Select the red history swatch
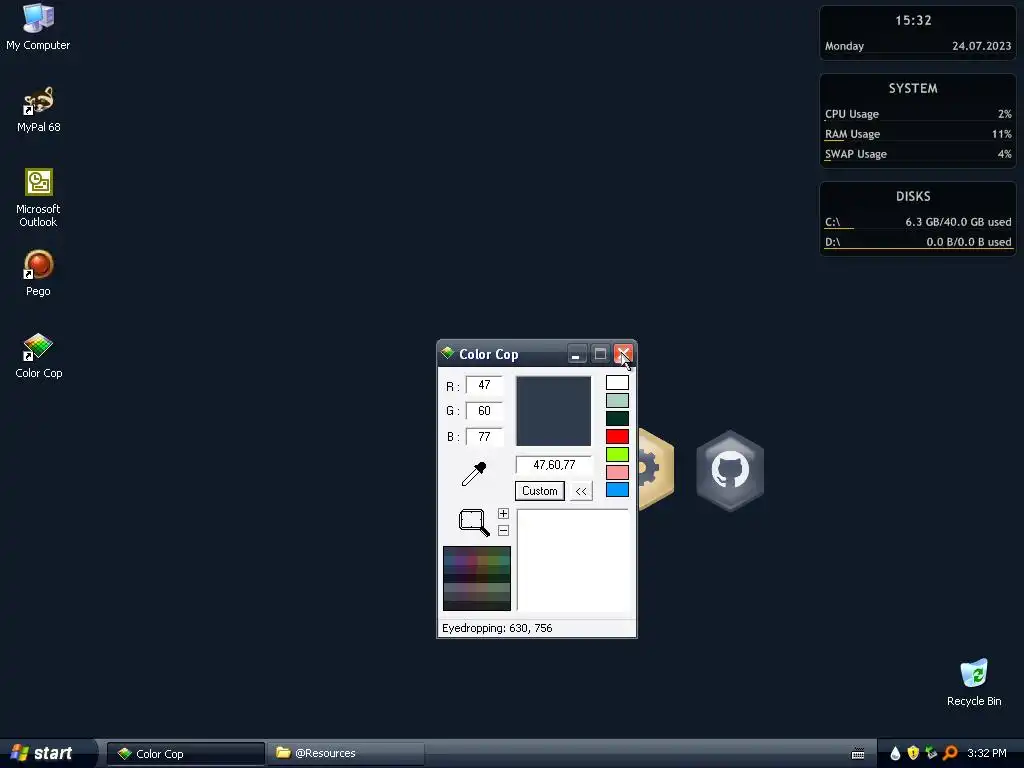 (617, 436)
